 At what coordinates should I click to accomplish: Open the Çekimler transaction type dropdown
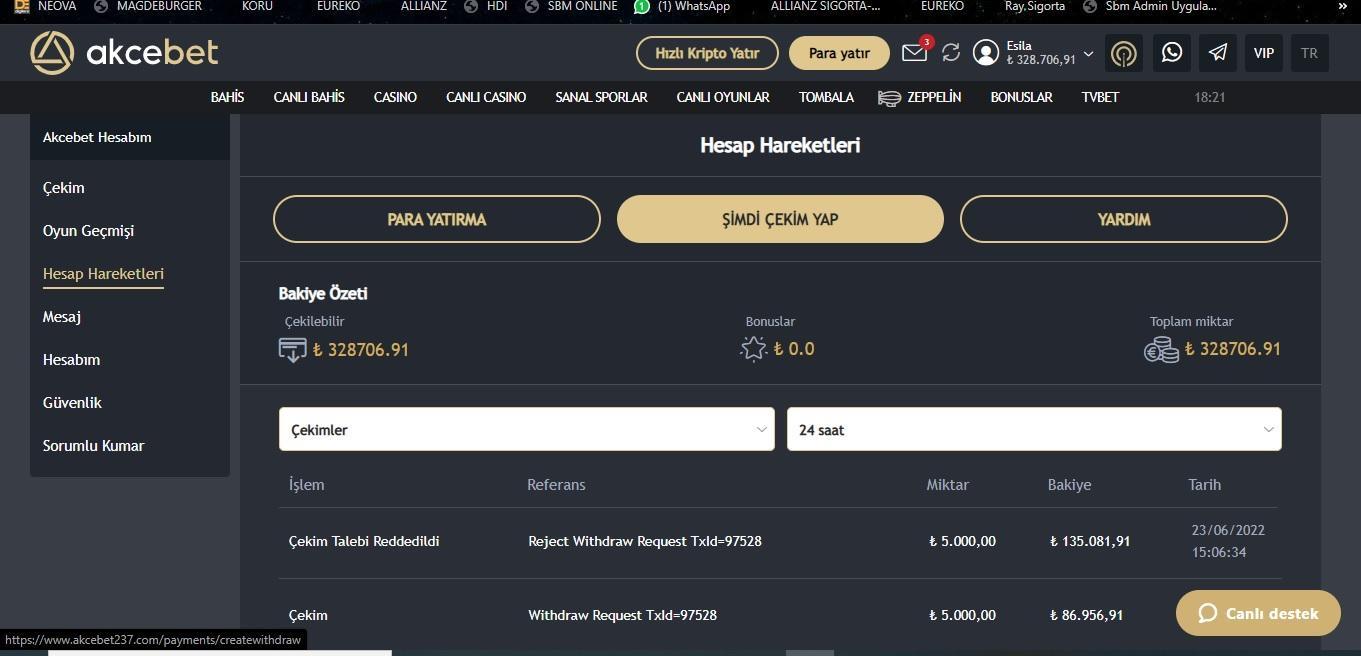[x=526, y=429]
